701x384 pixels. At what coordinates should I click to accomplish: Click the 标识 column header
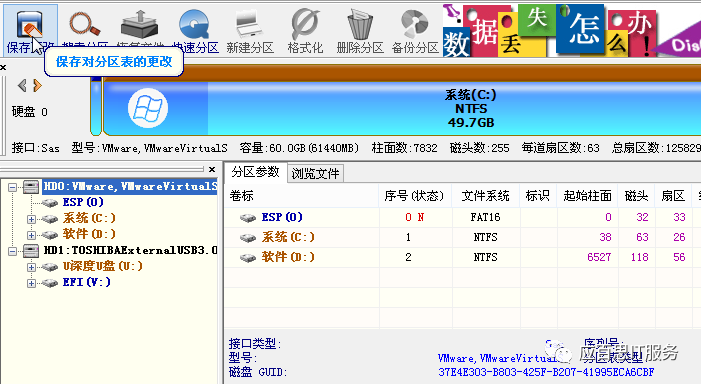(538, 196)
